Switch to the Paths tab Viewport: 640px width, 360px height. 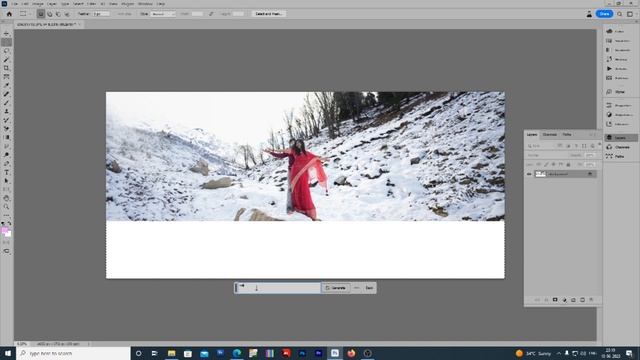pyautogui.click(x=567, y=135)
